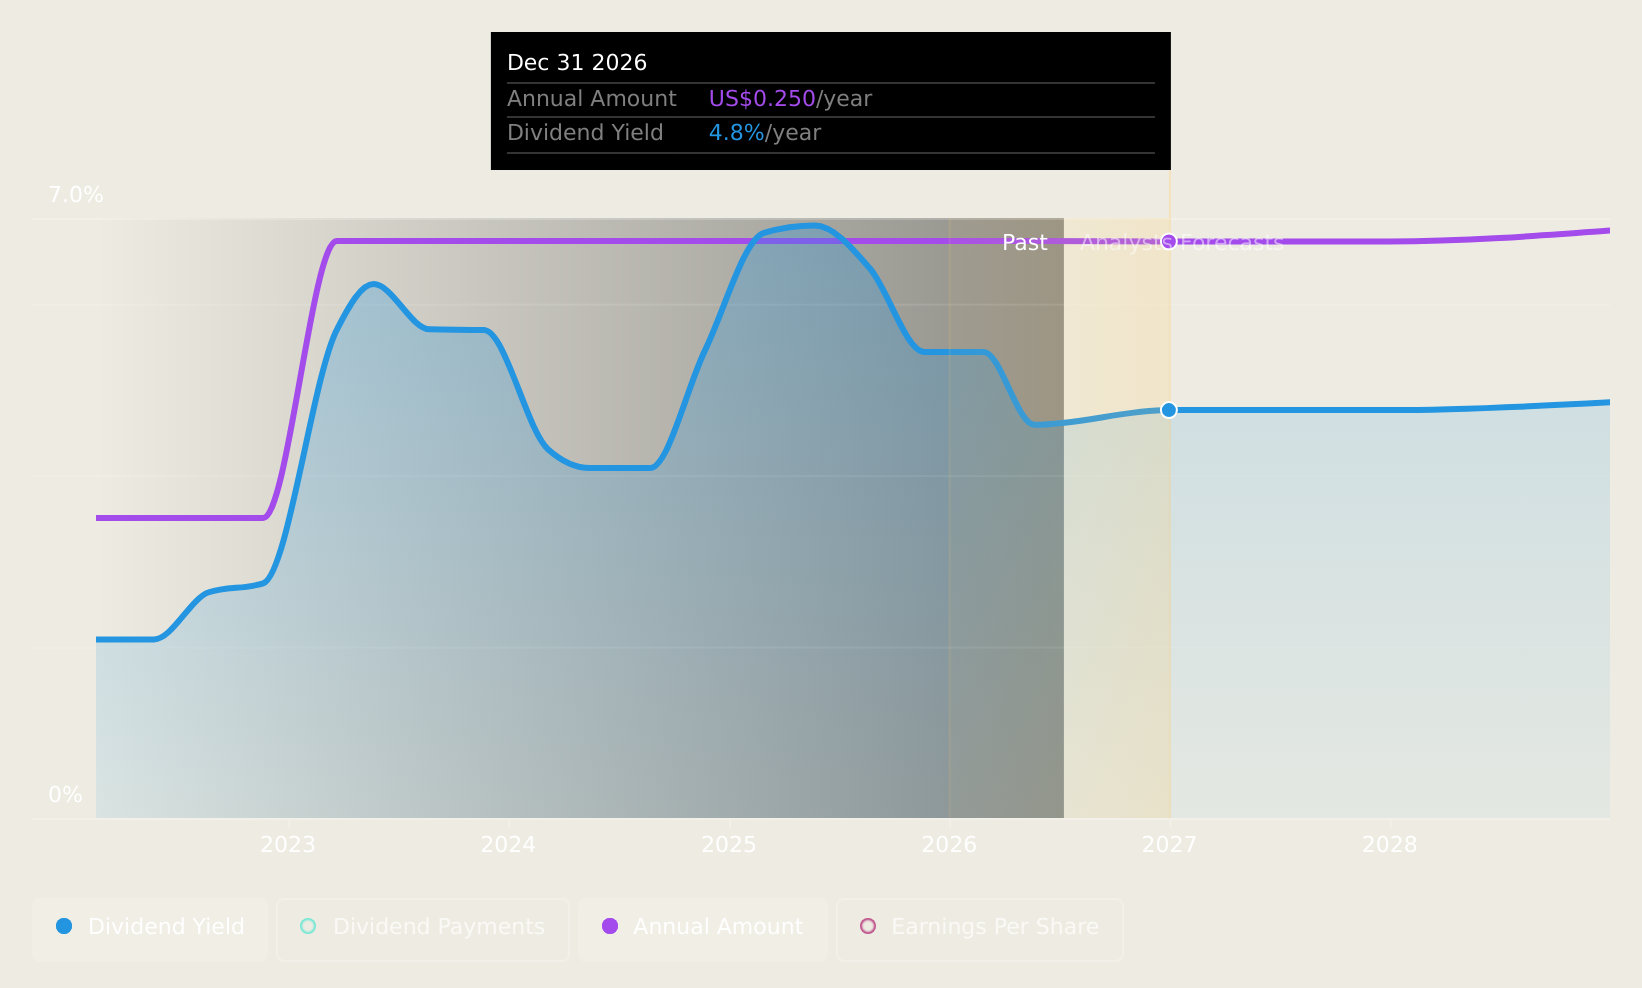Click the teal Dividend Payments legend circle

click(x=308, y=926)
